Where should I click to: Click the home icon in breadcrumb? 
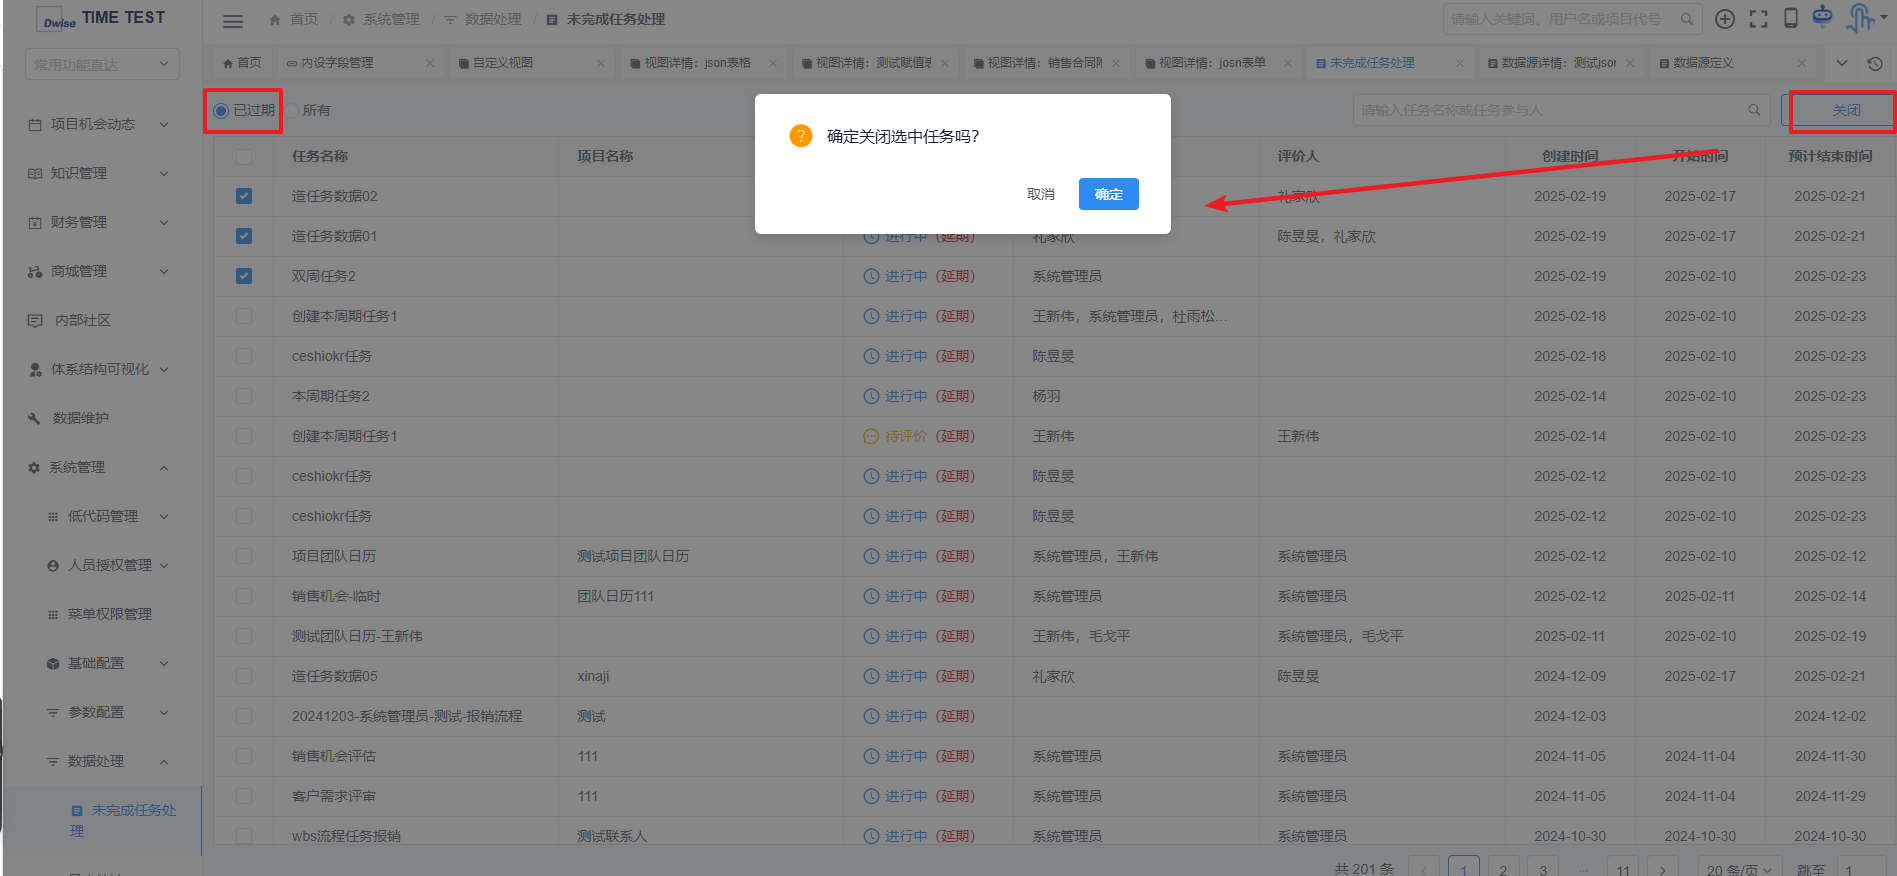click(x=275, y=20)
